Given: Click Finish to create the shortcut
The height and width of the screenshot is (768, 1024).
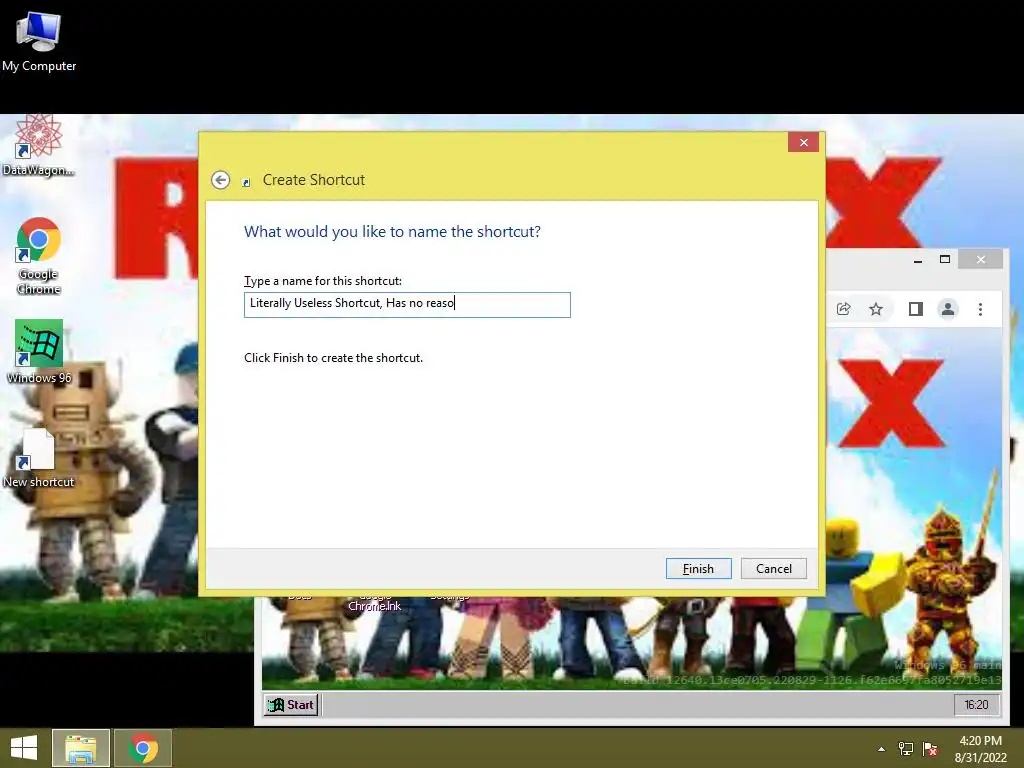Looking at the screenshot, I should click(x=698, y=568).
